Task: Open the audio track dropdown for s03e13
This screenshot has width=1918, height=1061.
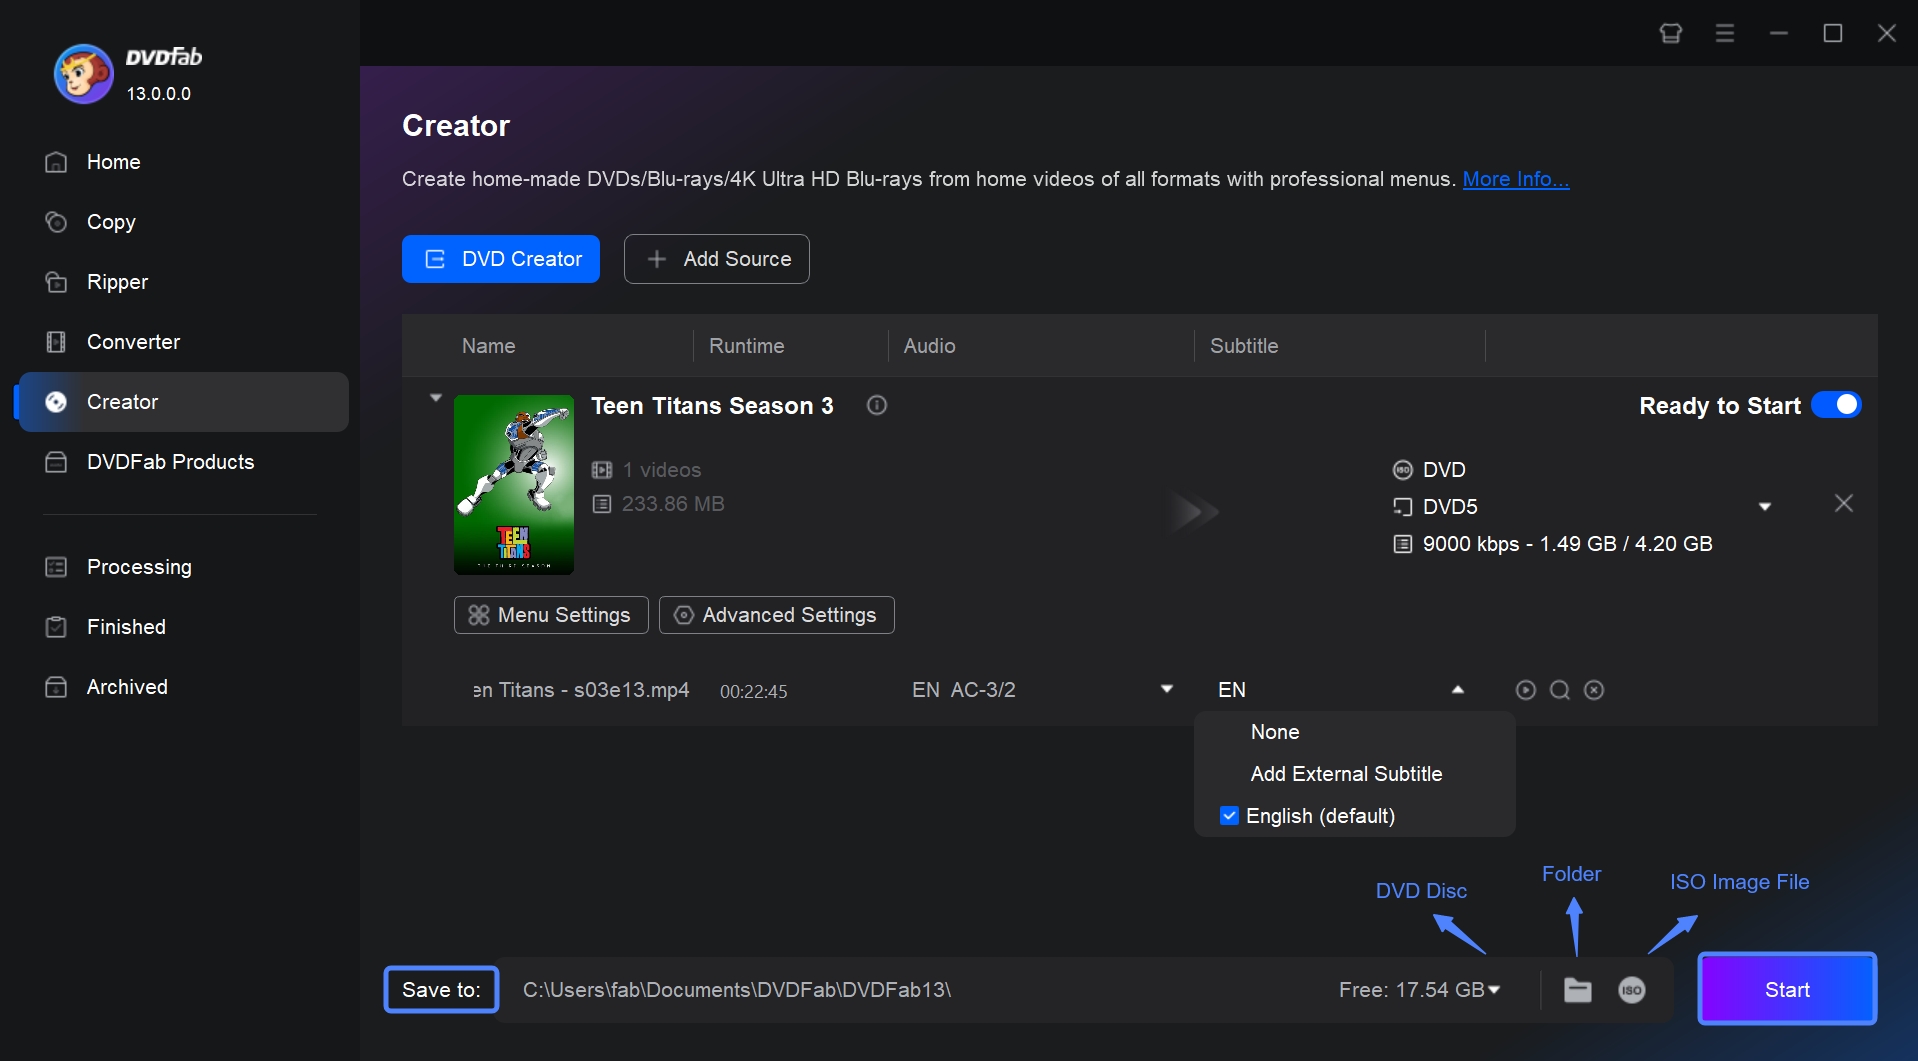Action: [1166, 689]
